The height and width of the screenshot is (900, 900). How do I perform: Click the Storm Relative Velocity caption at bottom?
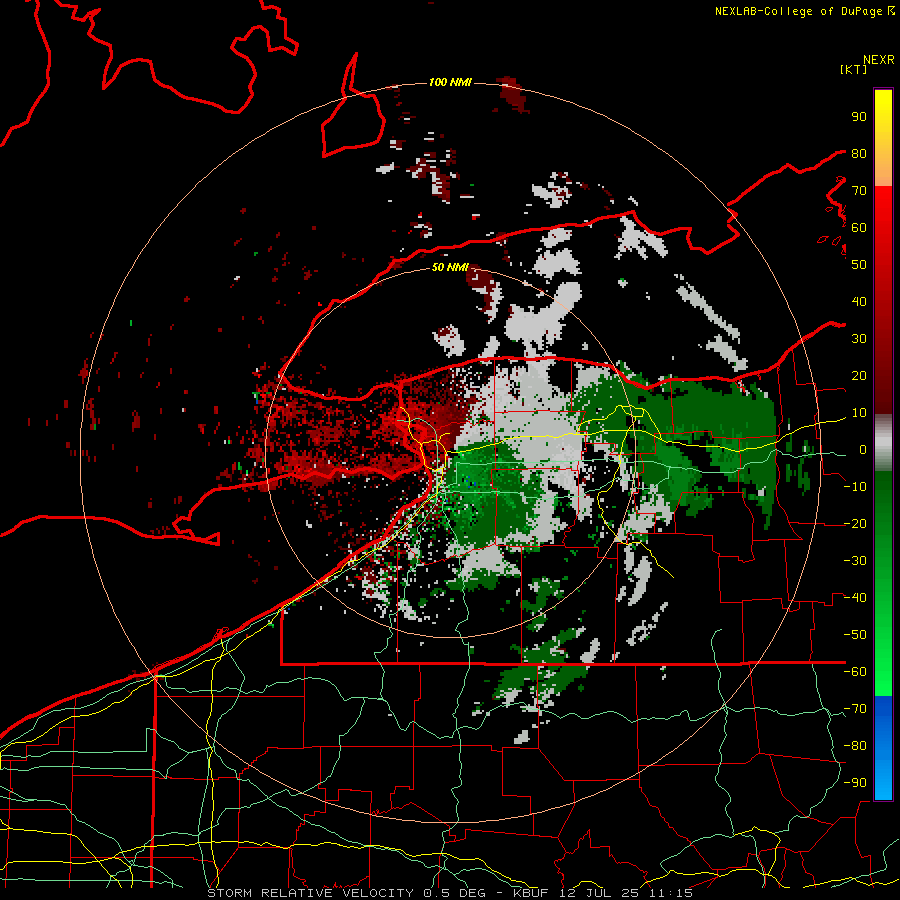coord(450,893)
